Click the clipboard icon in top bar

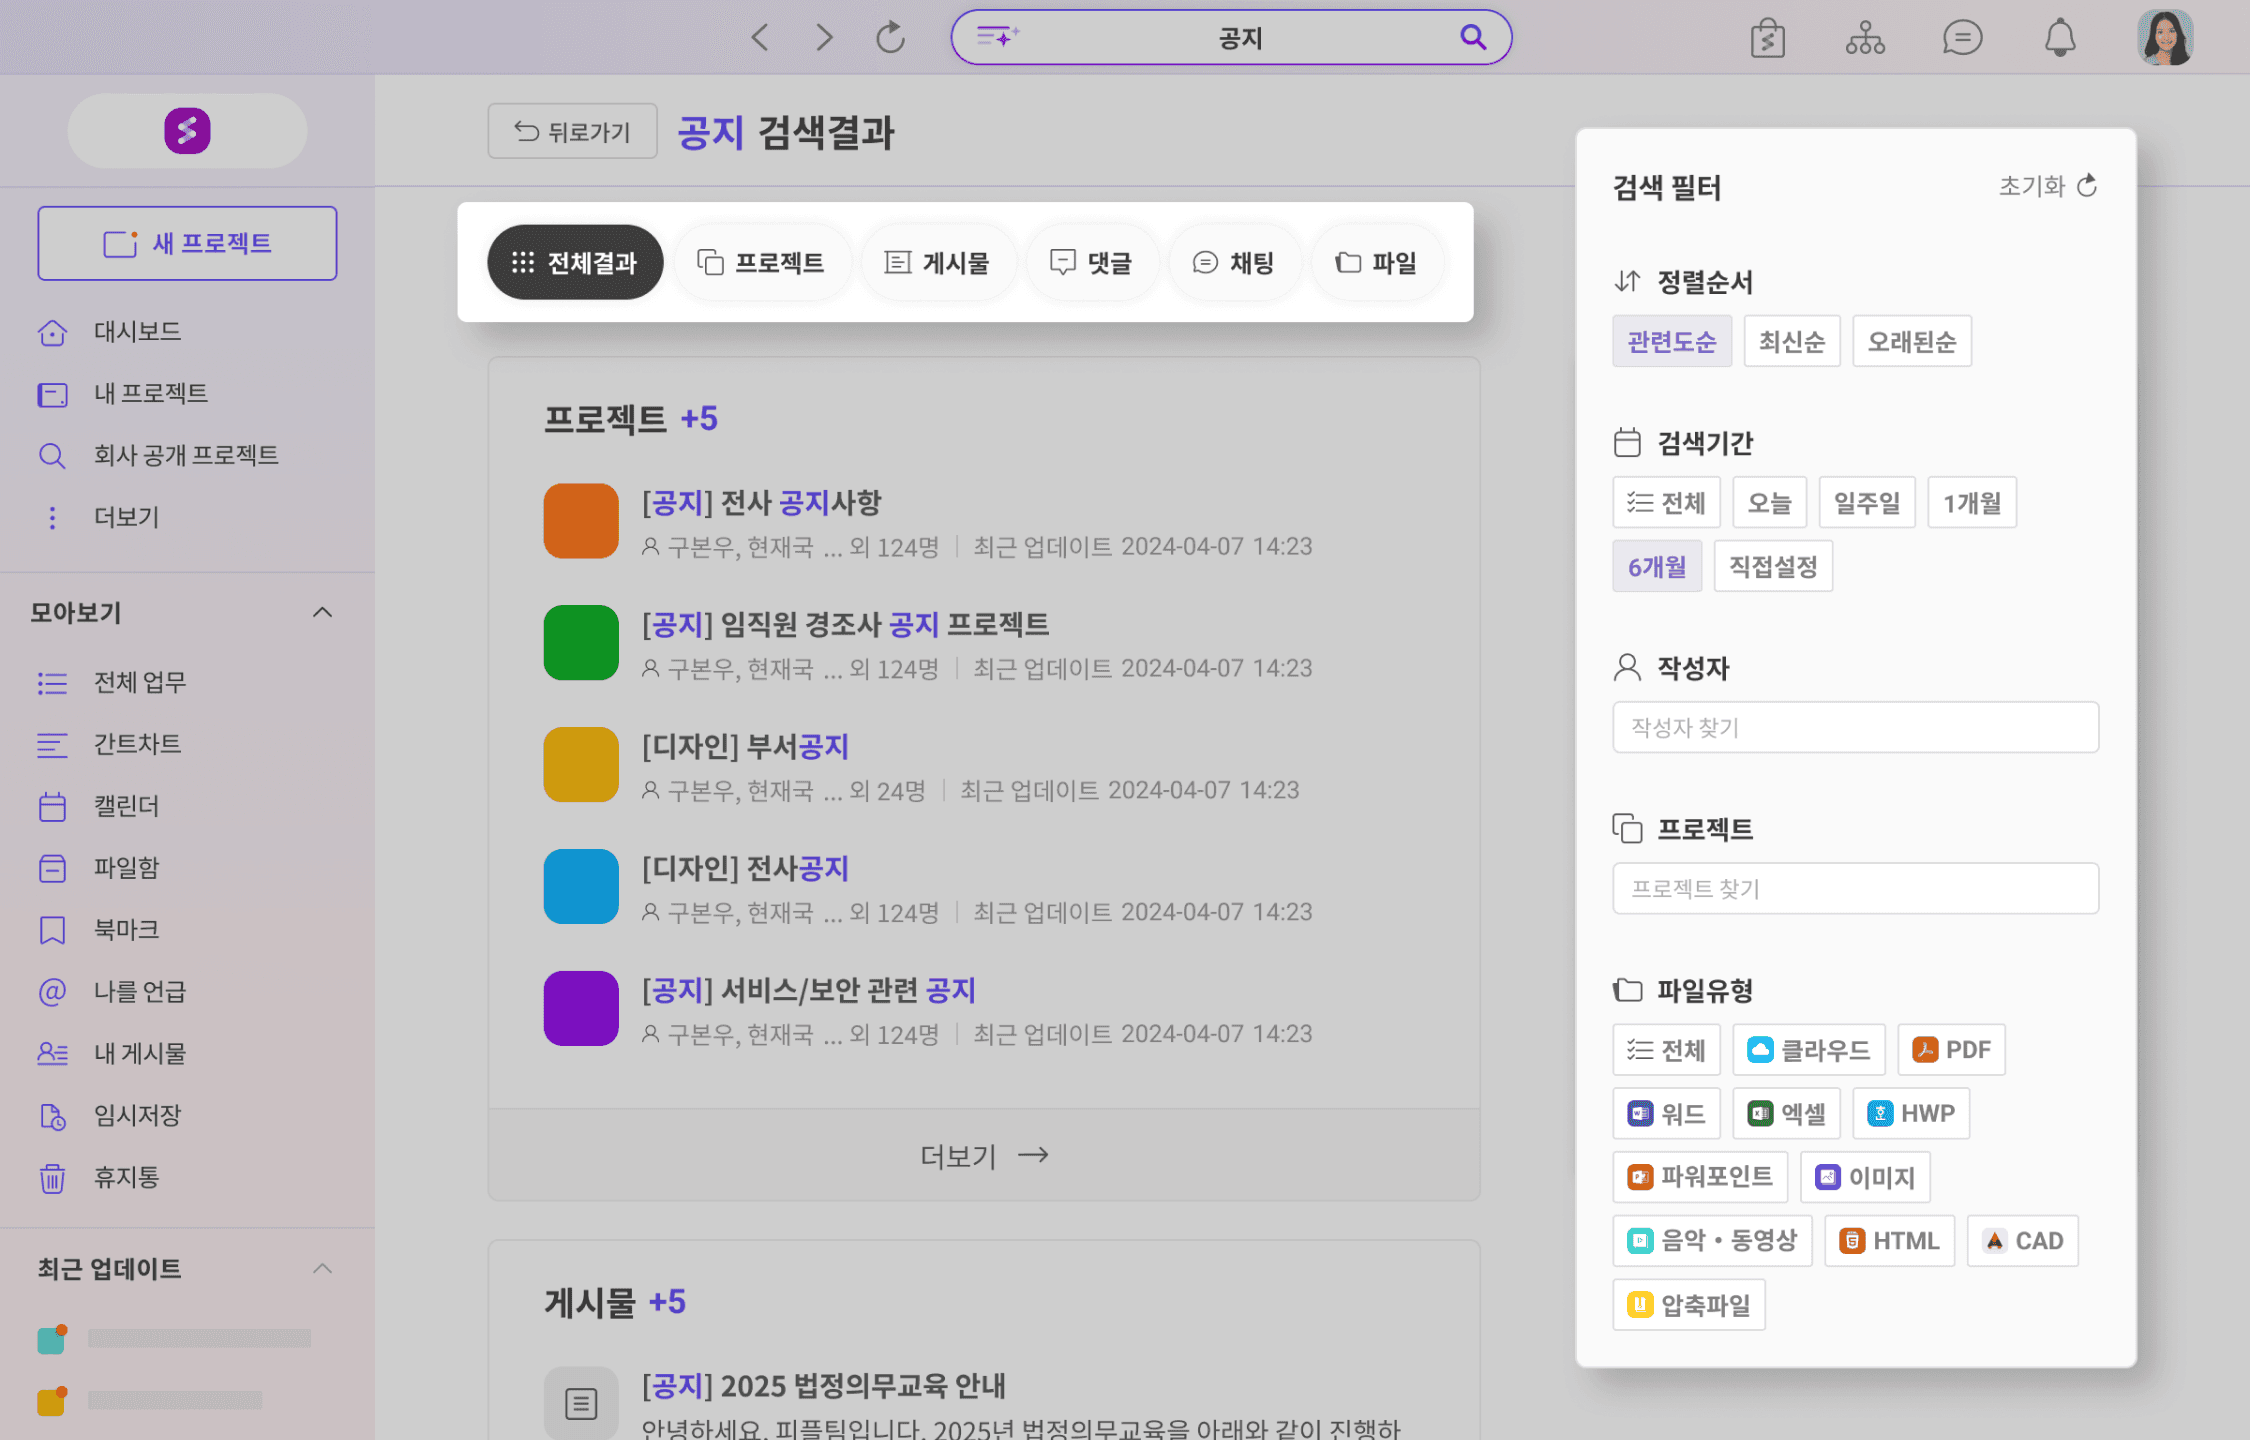click(x=1767, y=38)
